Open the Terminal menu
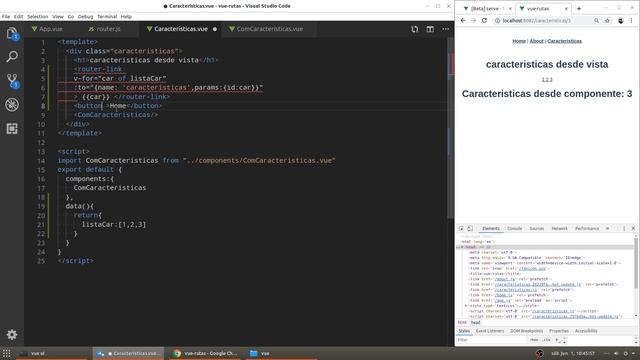Viewport: 640px width, 360px height. 107,17
